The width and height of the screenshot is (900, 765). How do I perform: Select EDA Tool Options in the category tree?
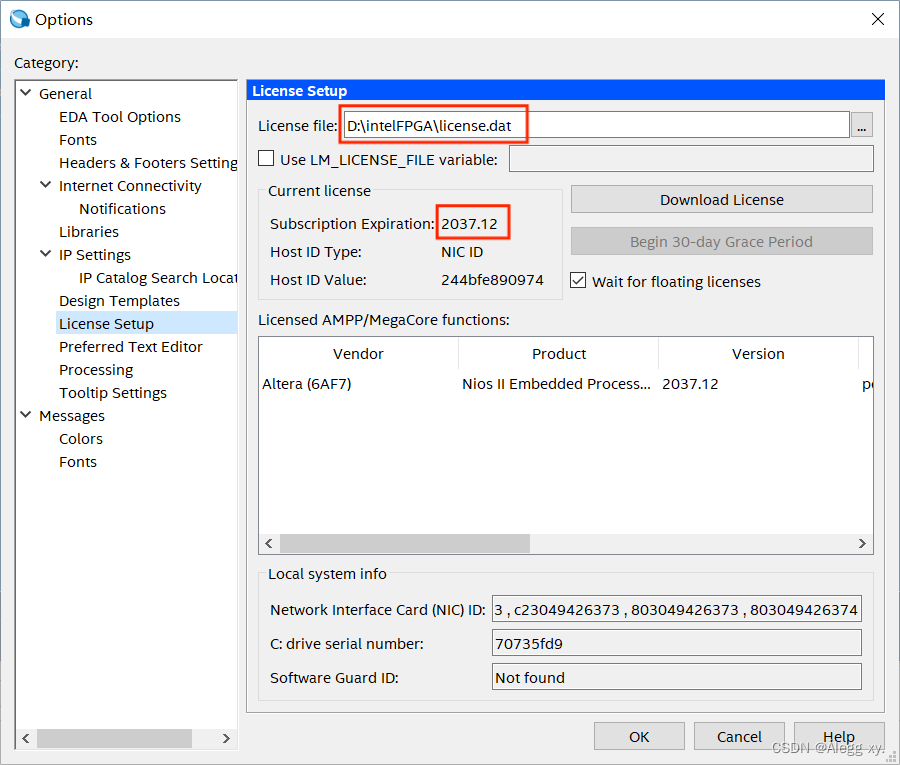point(120,117)
